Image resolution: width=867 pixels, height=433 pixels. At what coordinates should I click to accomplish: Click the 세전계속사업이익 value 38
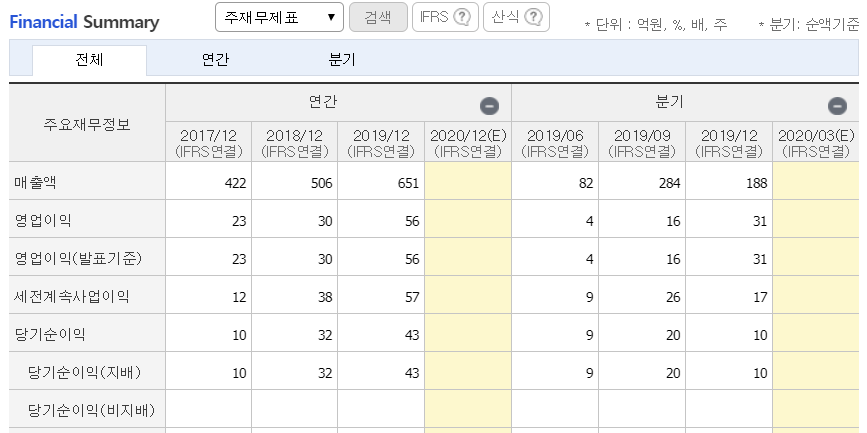(326, 298)
